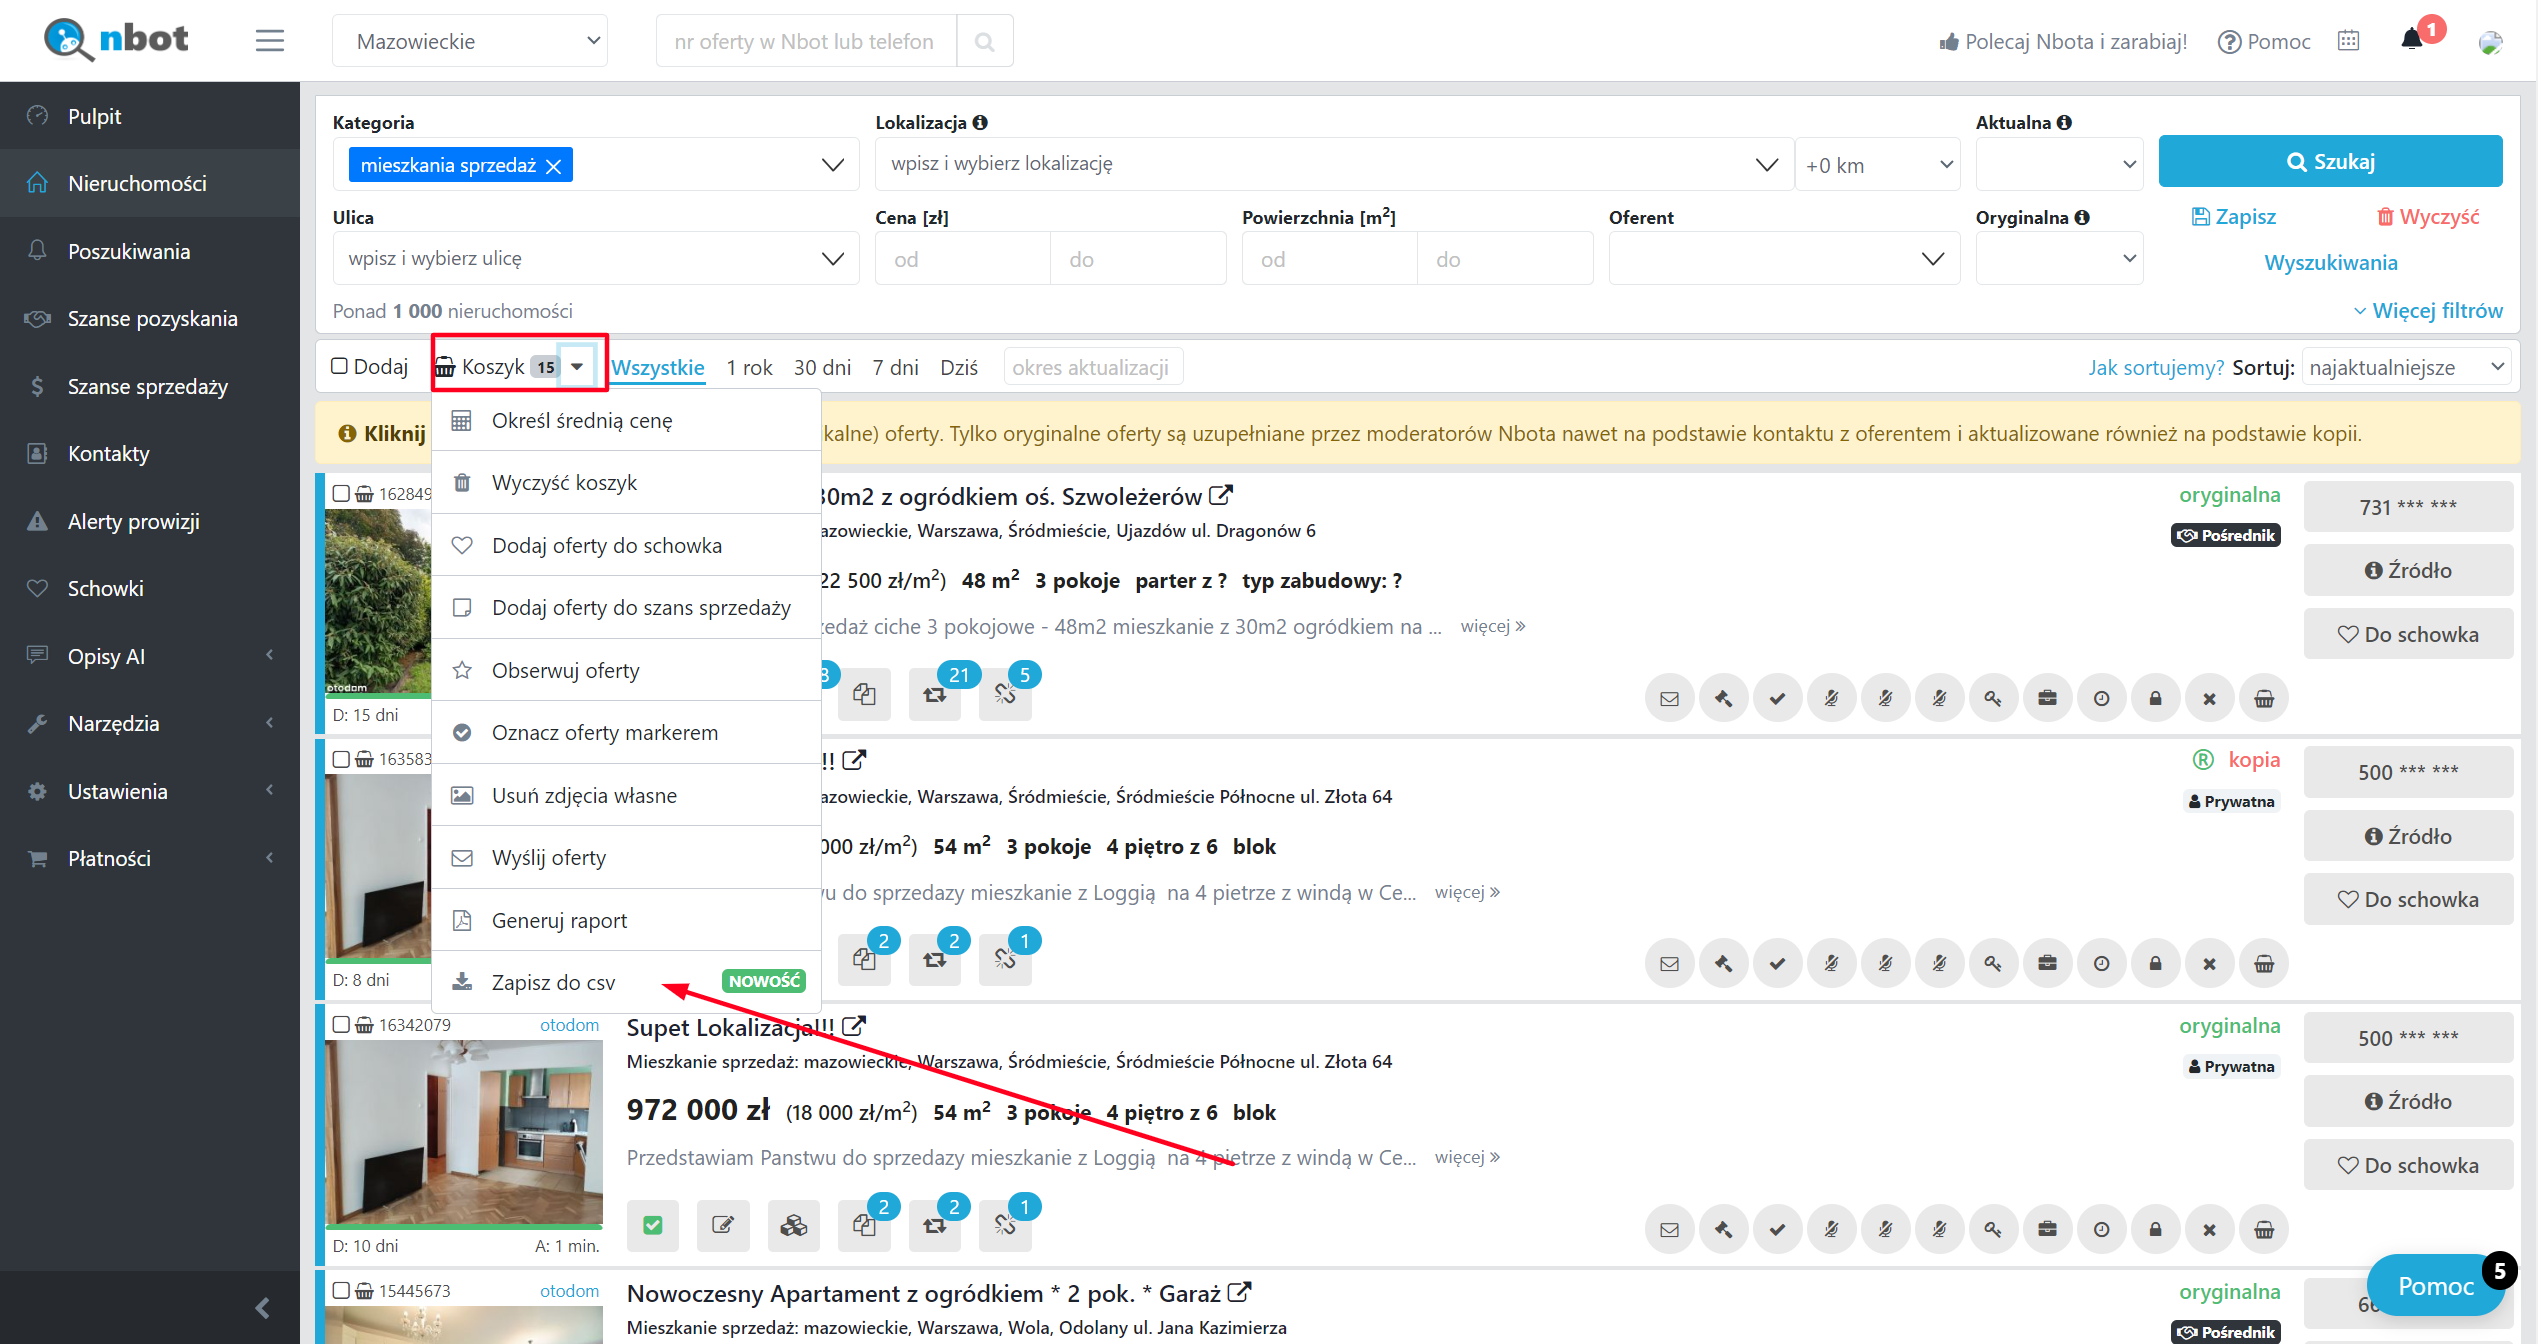2538x1344 pixels.
Task: Click the Szukaj button
Action: [x=2330, y=162]
